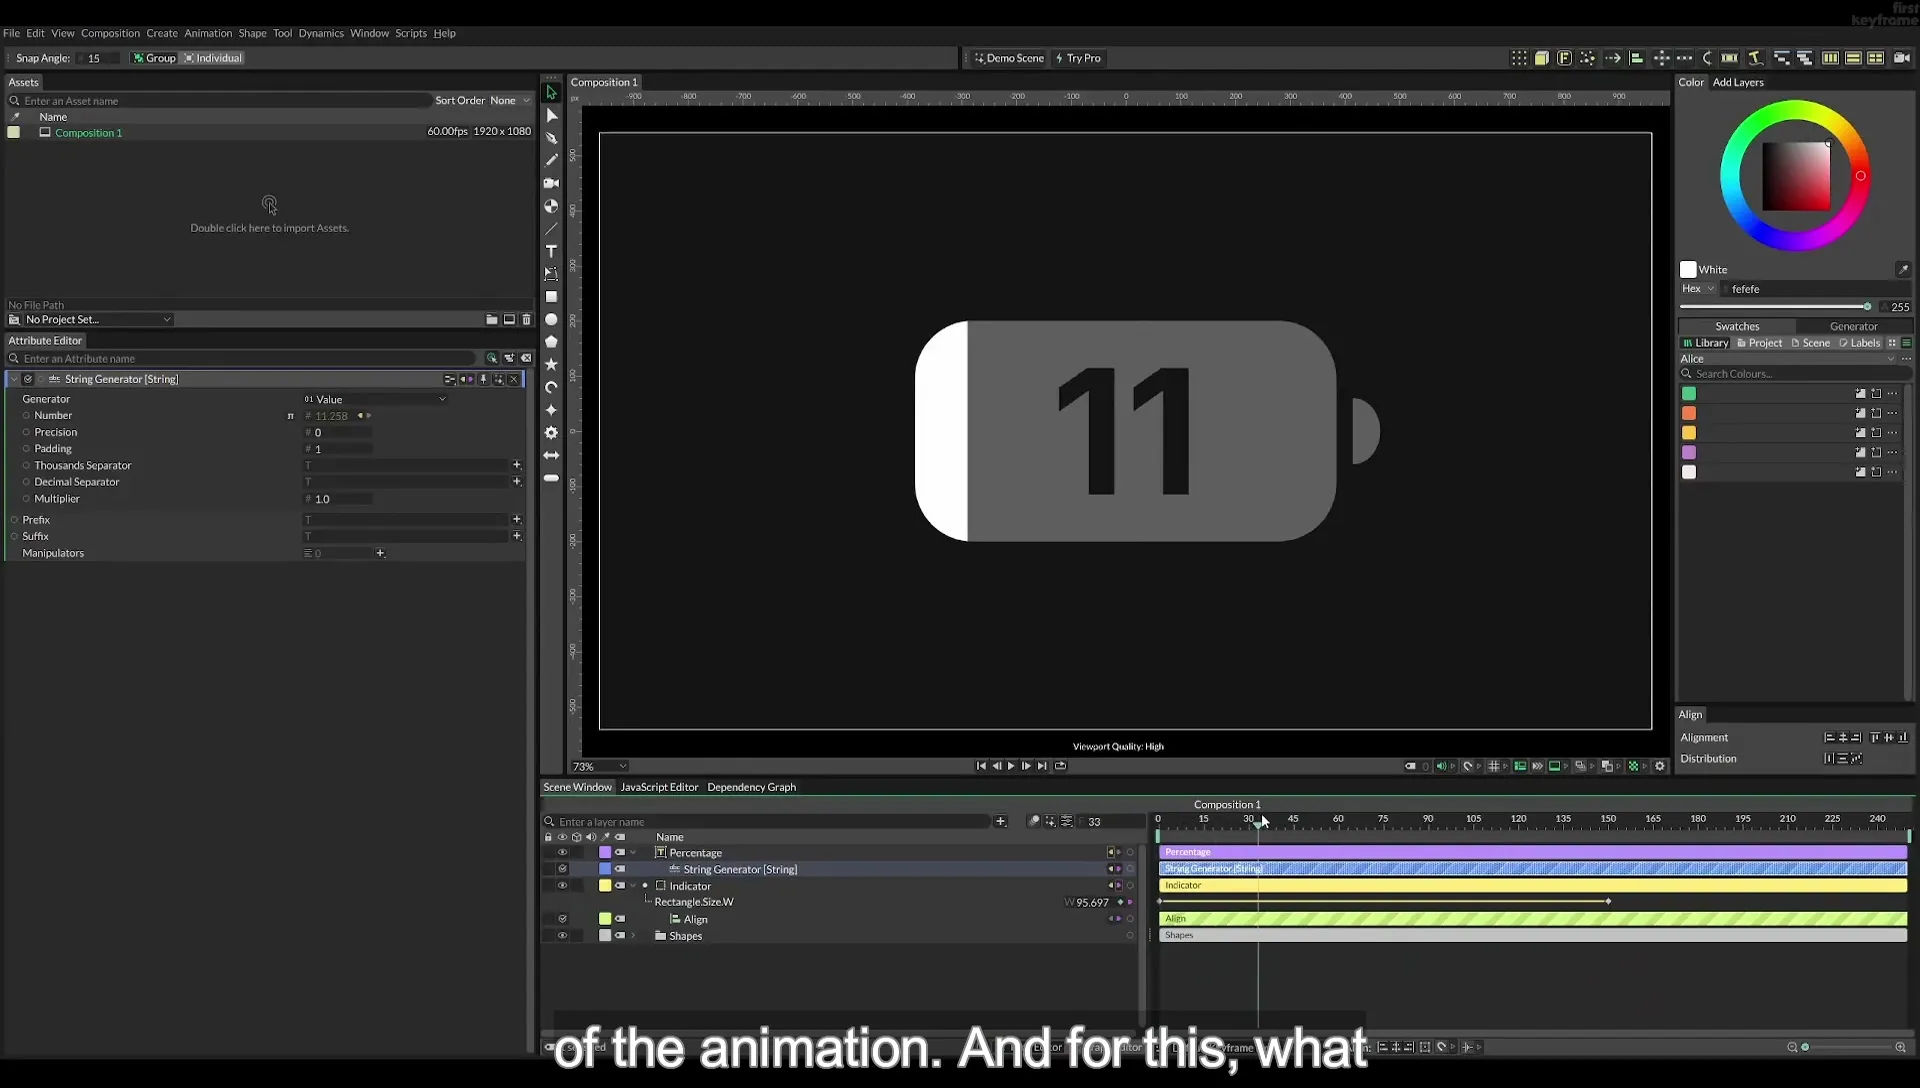Switch to the JavaScript Editor tab
This screenshot has width=1920, height=1088.
659,787
